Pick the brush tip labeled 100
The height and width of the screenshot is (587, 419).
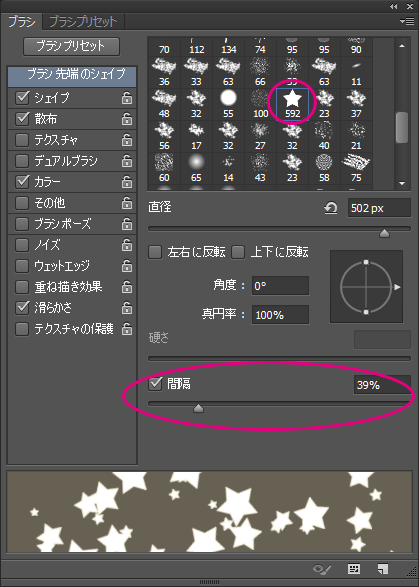pyautogui.click(x=260, y=104)
